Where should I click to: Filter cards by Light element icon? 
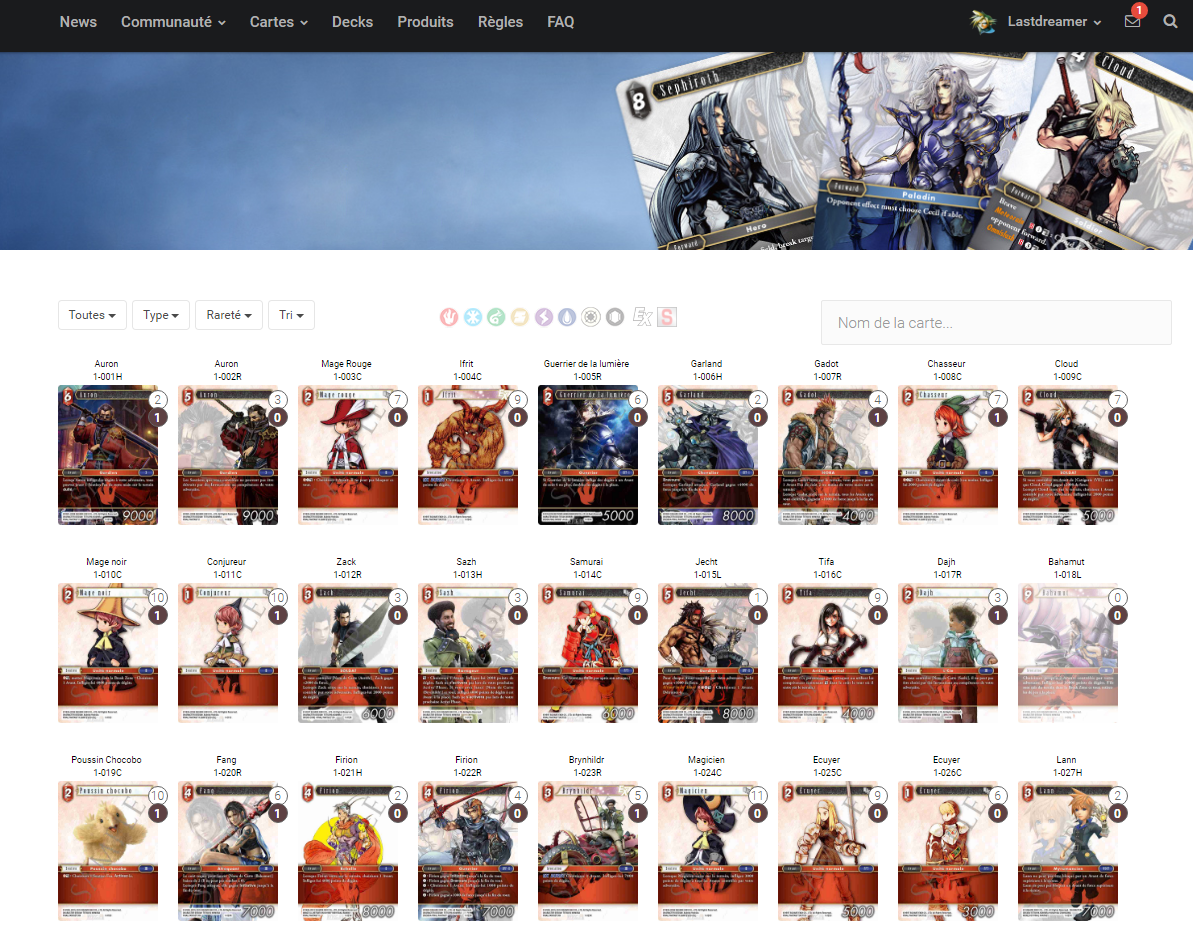[590, 317]
